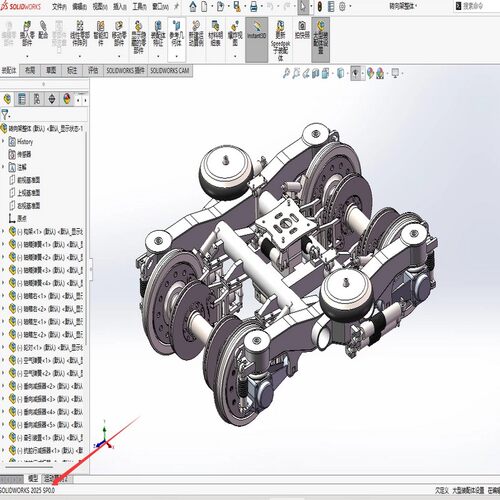Click the View Settings monitor icon
This screenshot has height=500, width=500.
(x=395, y=73)
